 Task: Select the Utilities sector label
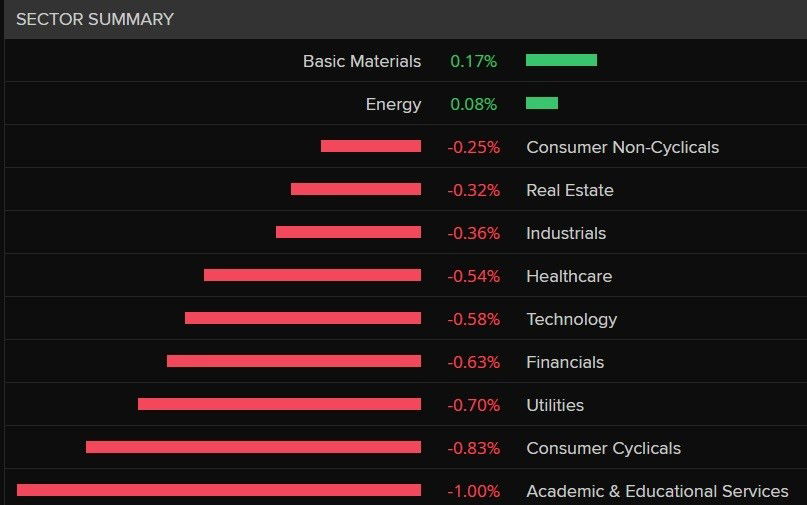pyautogui.click(x=555, y=405)
